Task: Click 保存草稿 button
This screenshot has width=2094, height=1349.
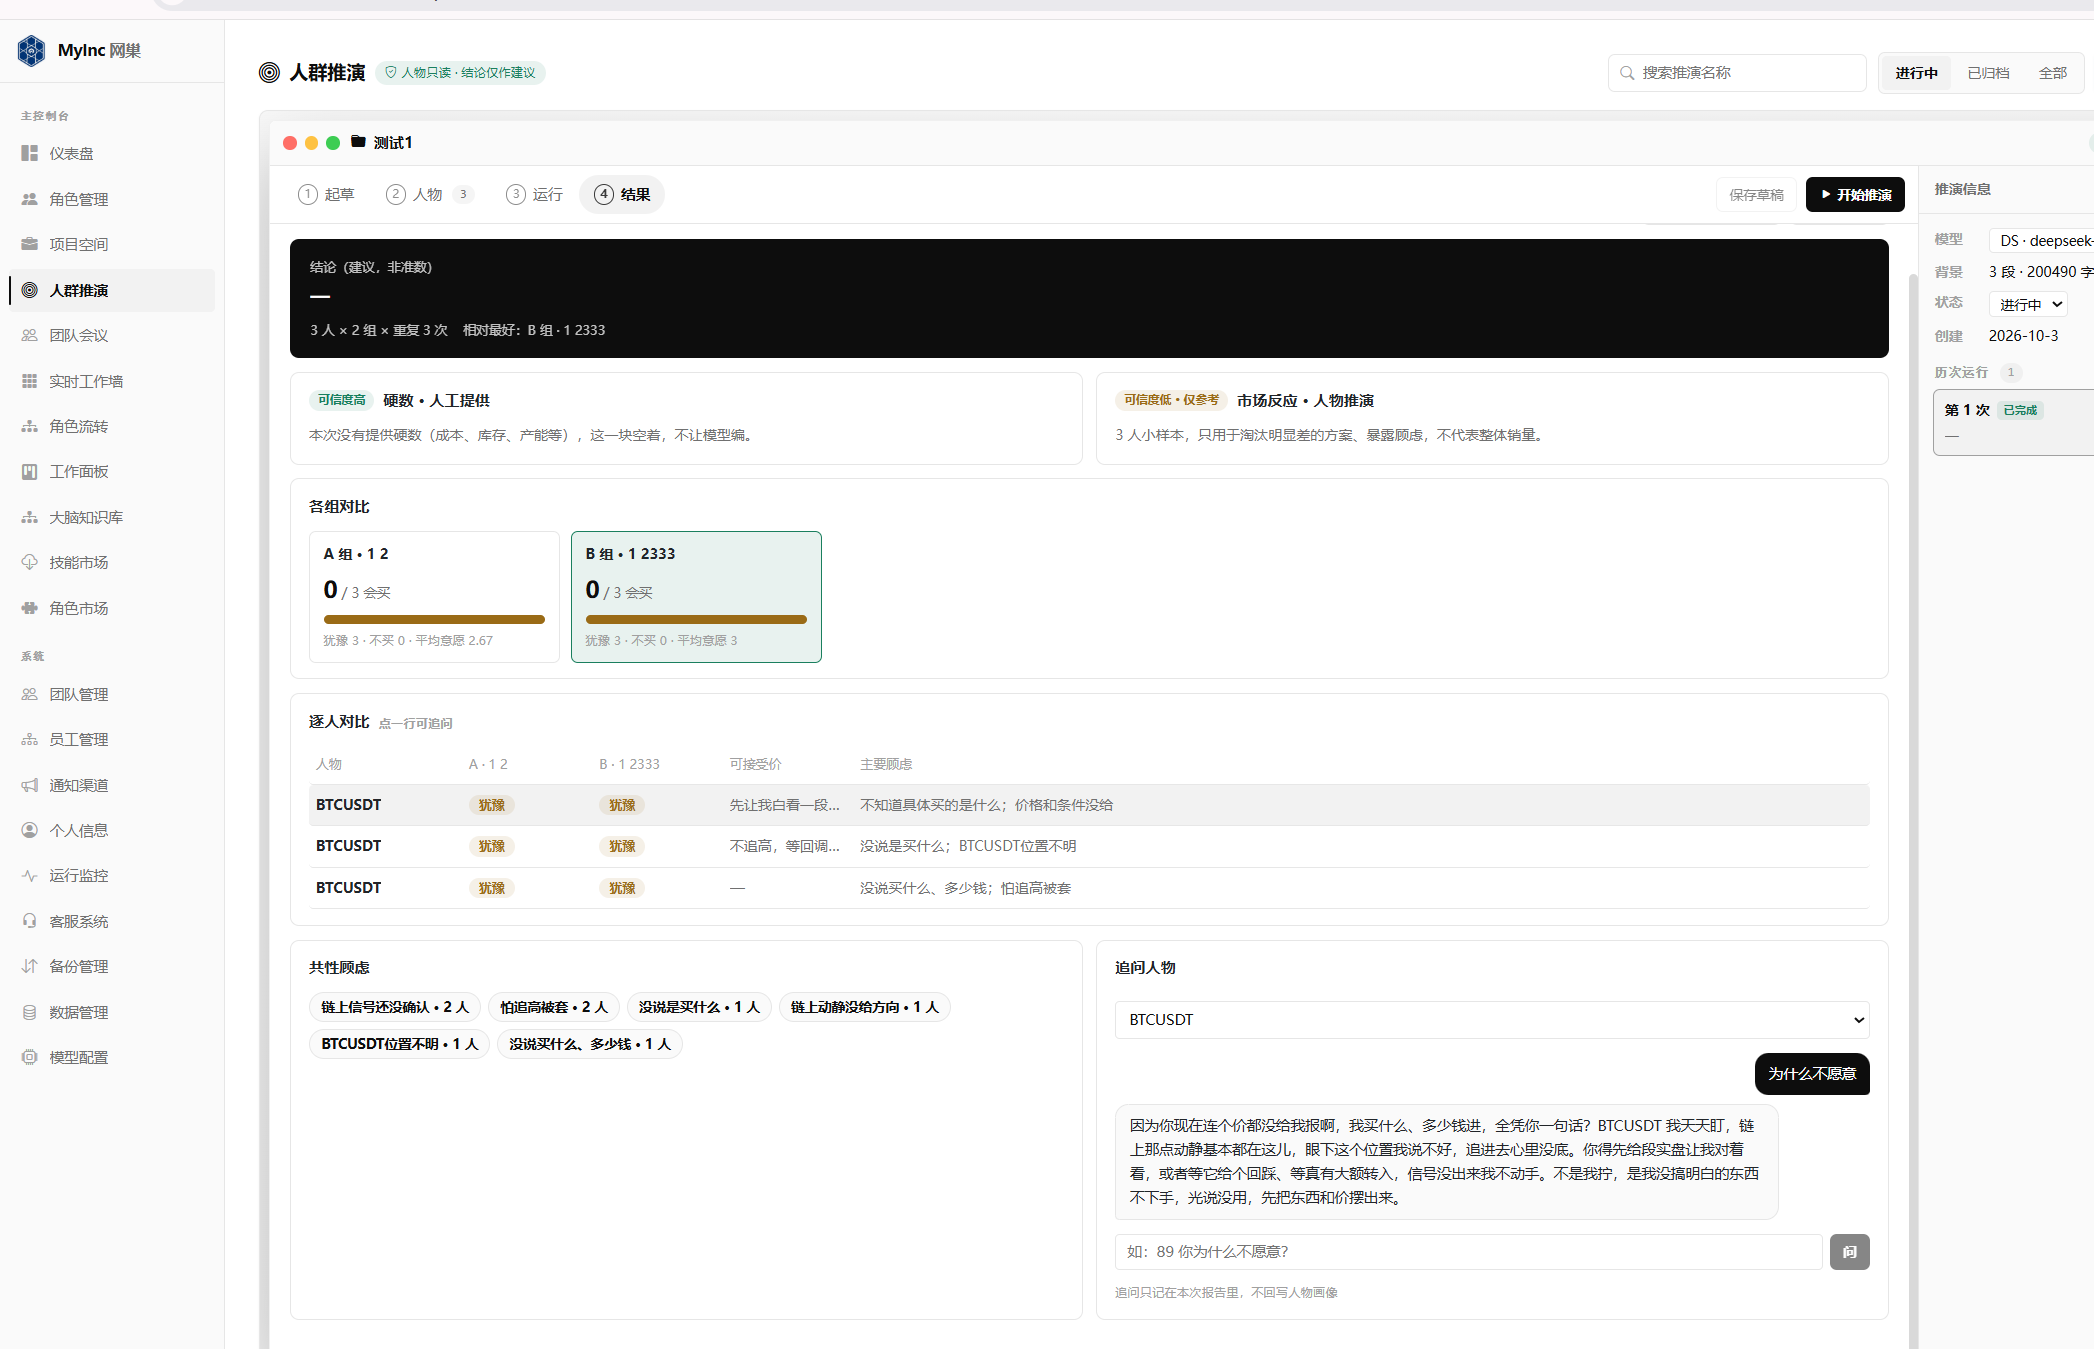Action: tap(1756, 195)
